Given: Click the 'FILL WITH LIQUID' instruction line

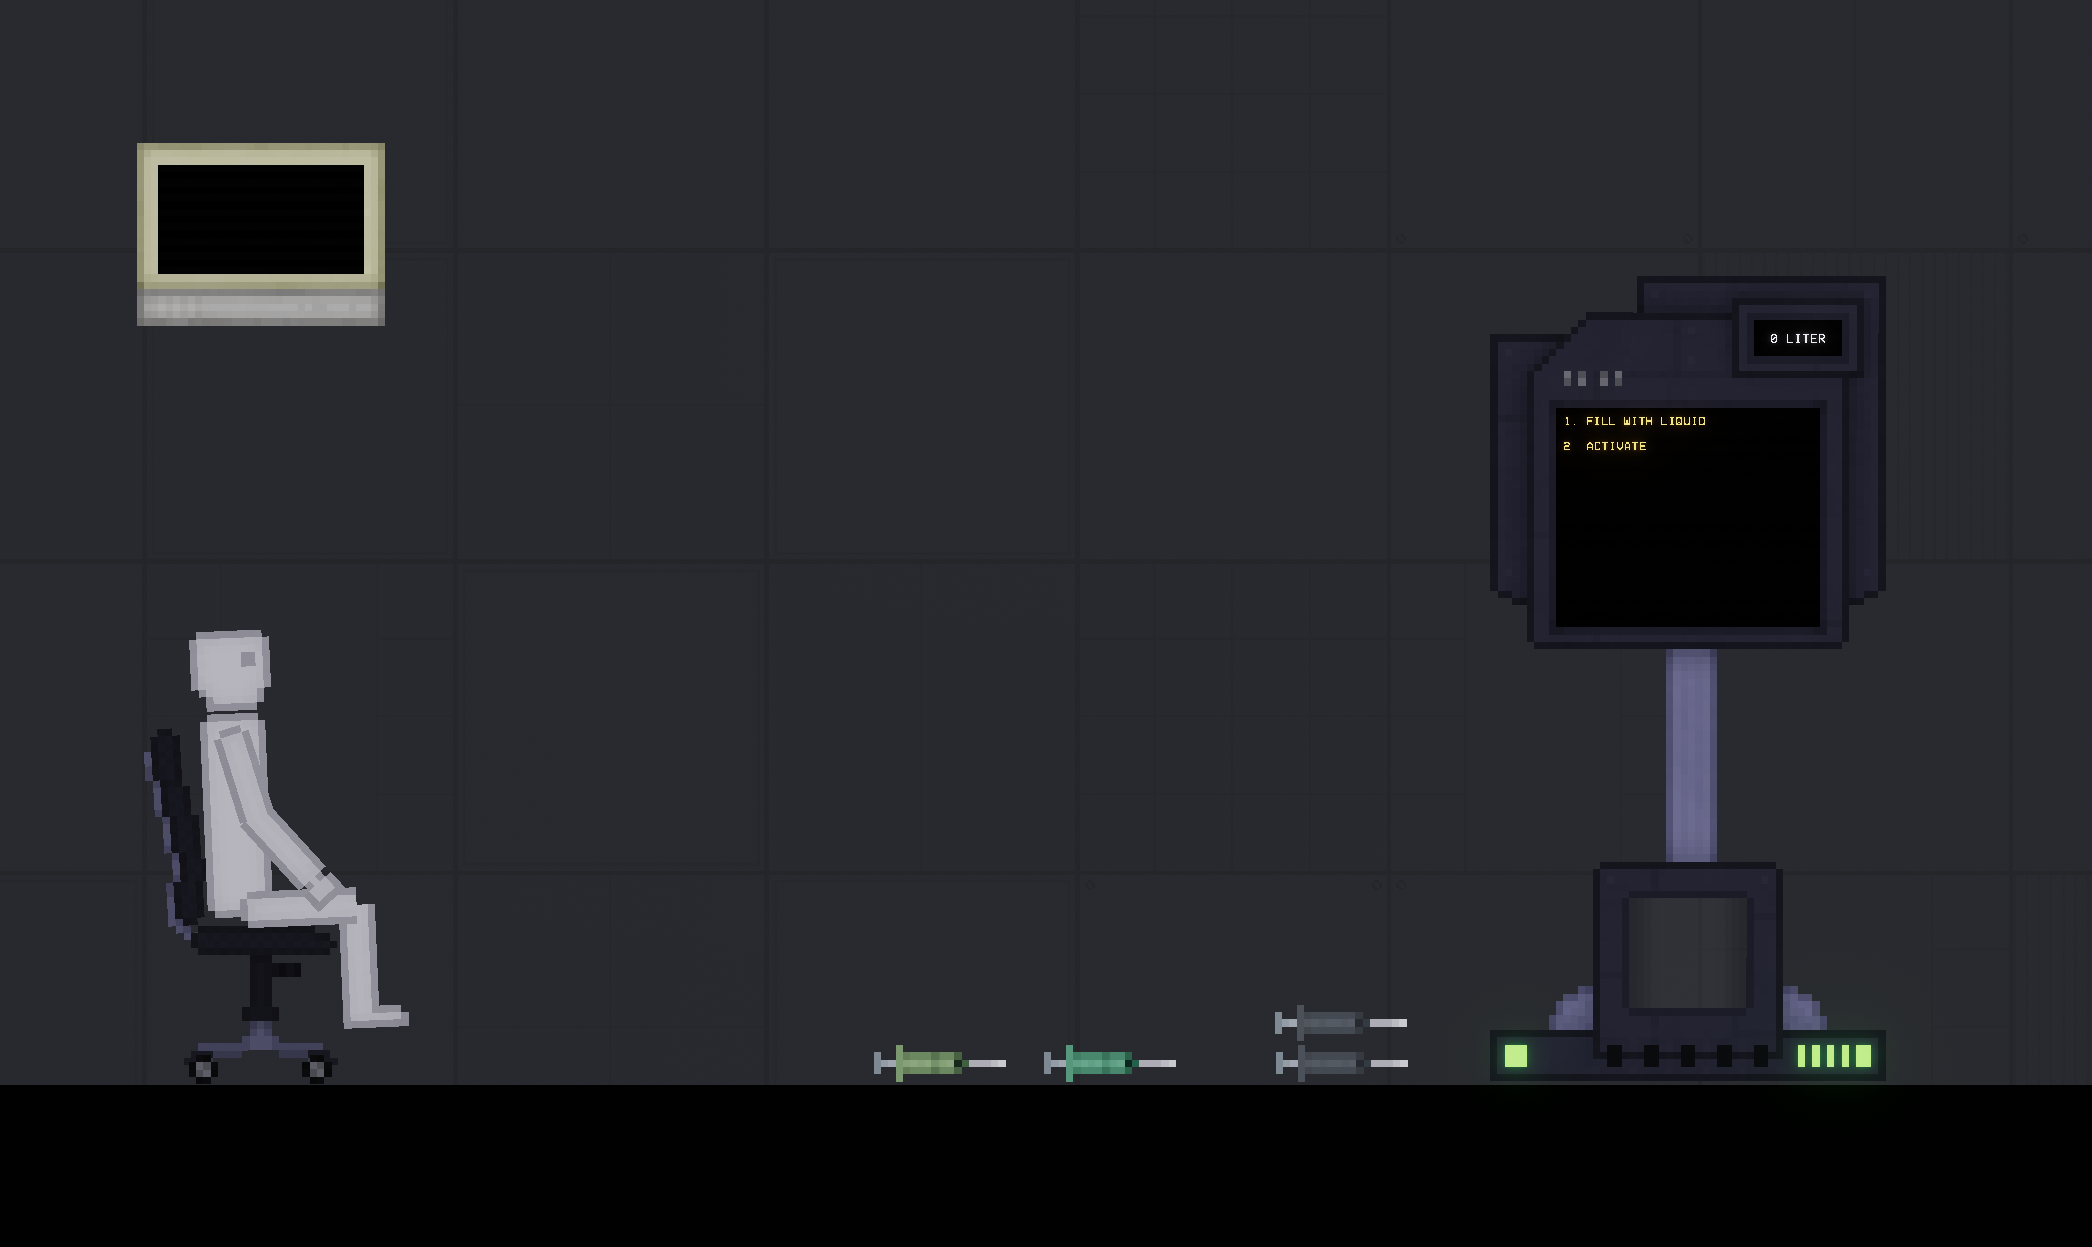Looking at the screenshot, I should click(x=1645, y=421).
